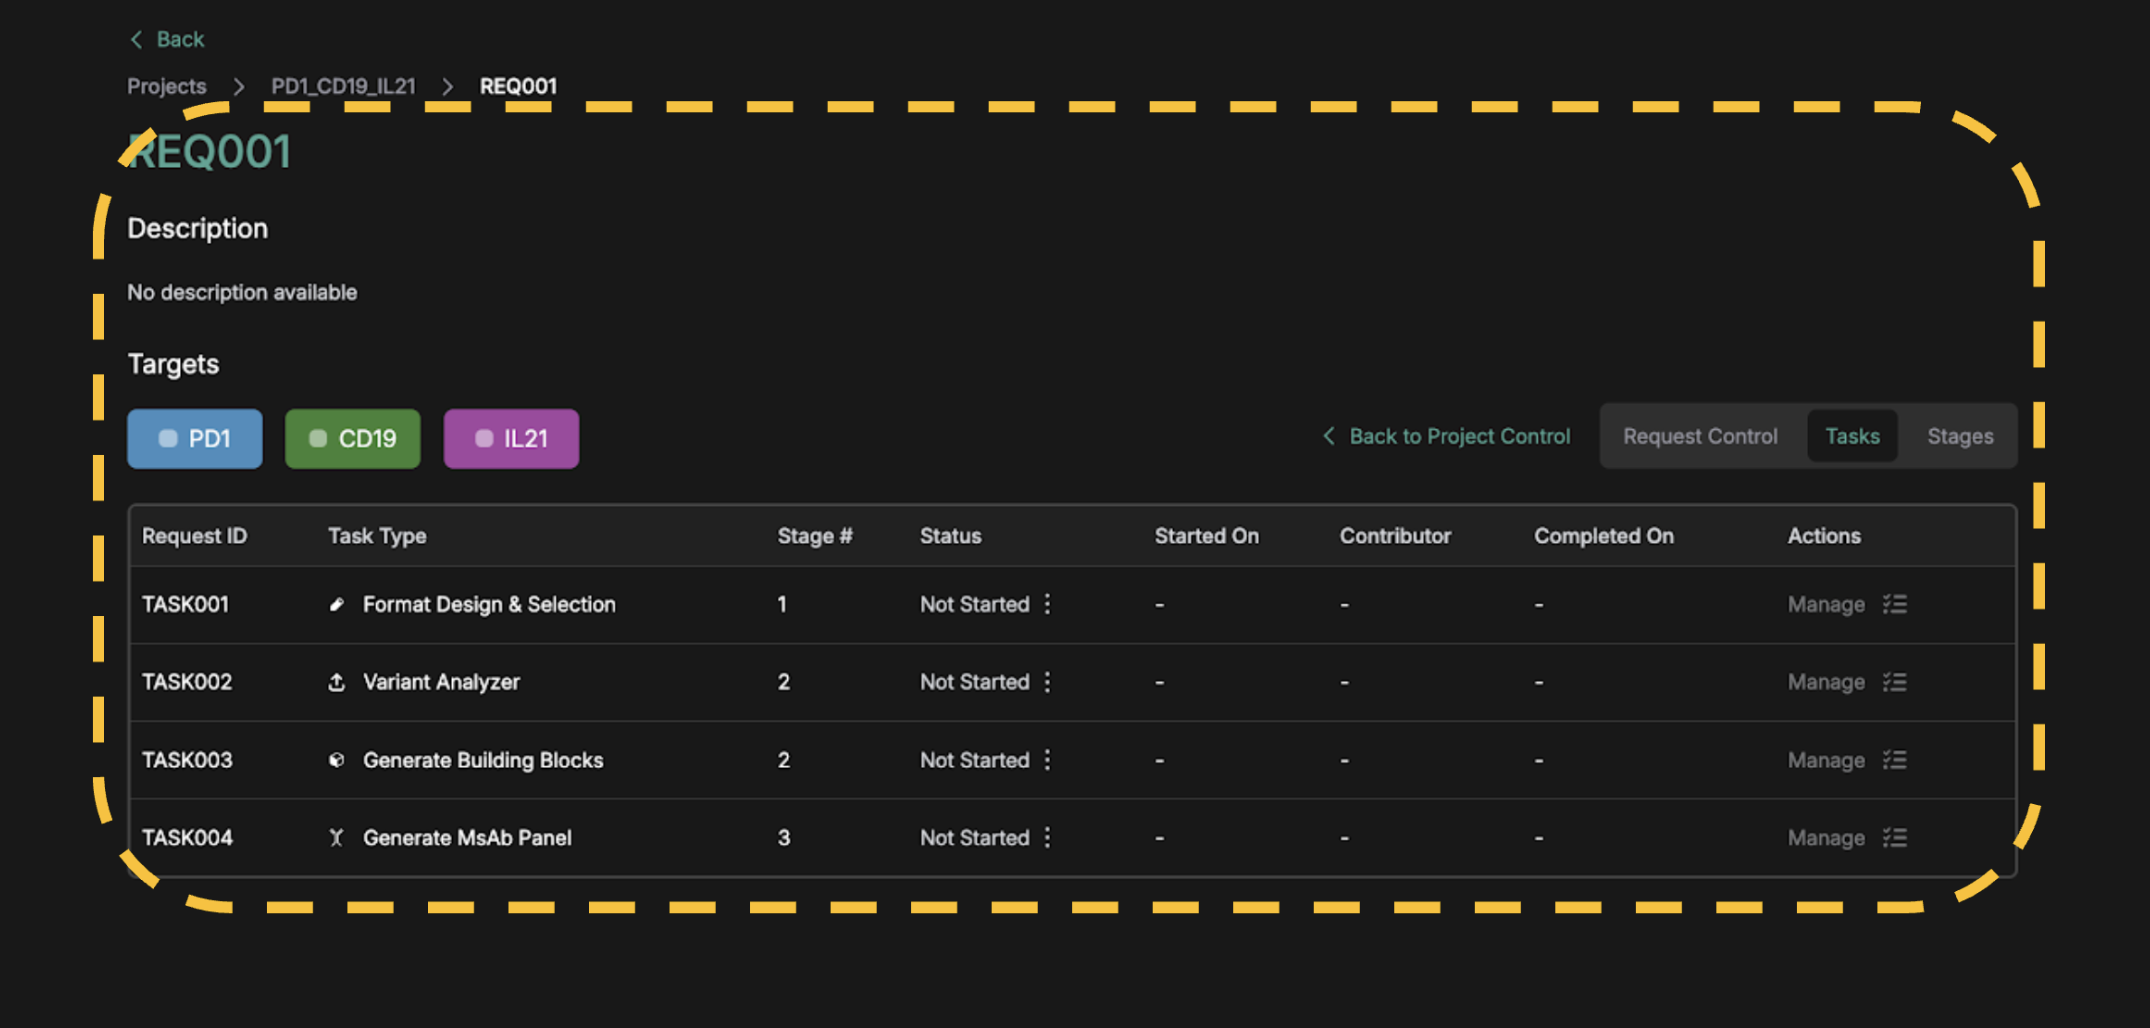Viewport: 2150px width, 1028px height.
Task: Click the checklist icon in TASK004 row
Action: pos(1894,838)
